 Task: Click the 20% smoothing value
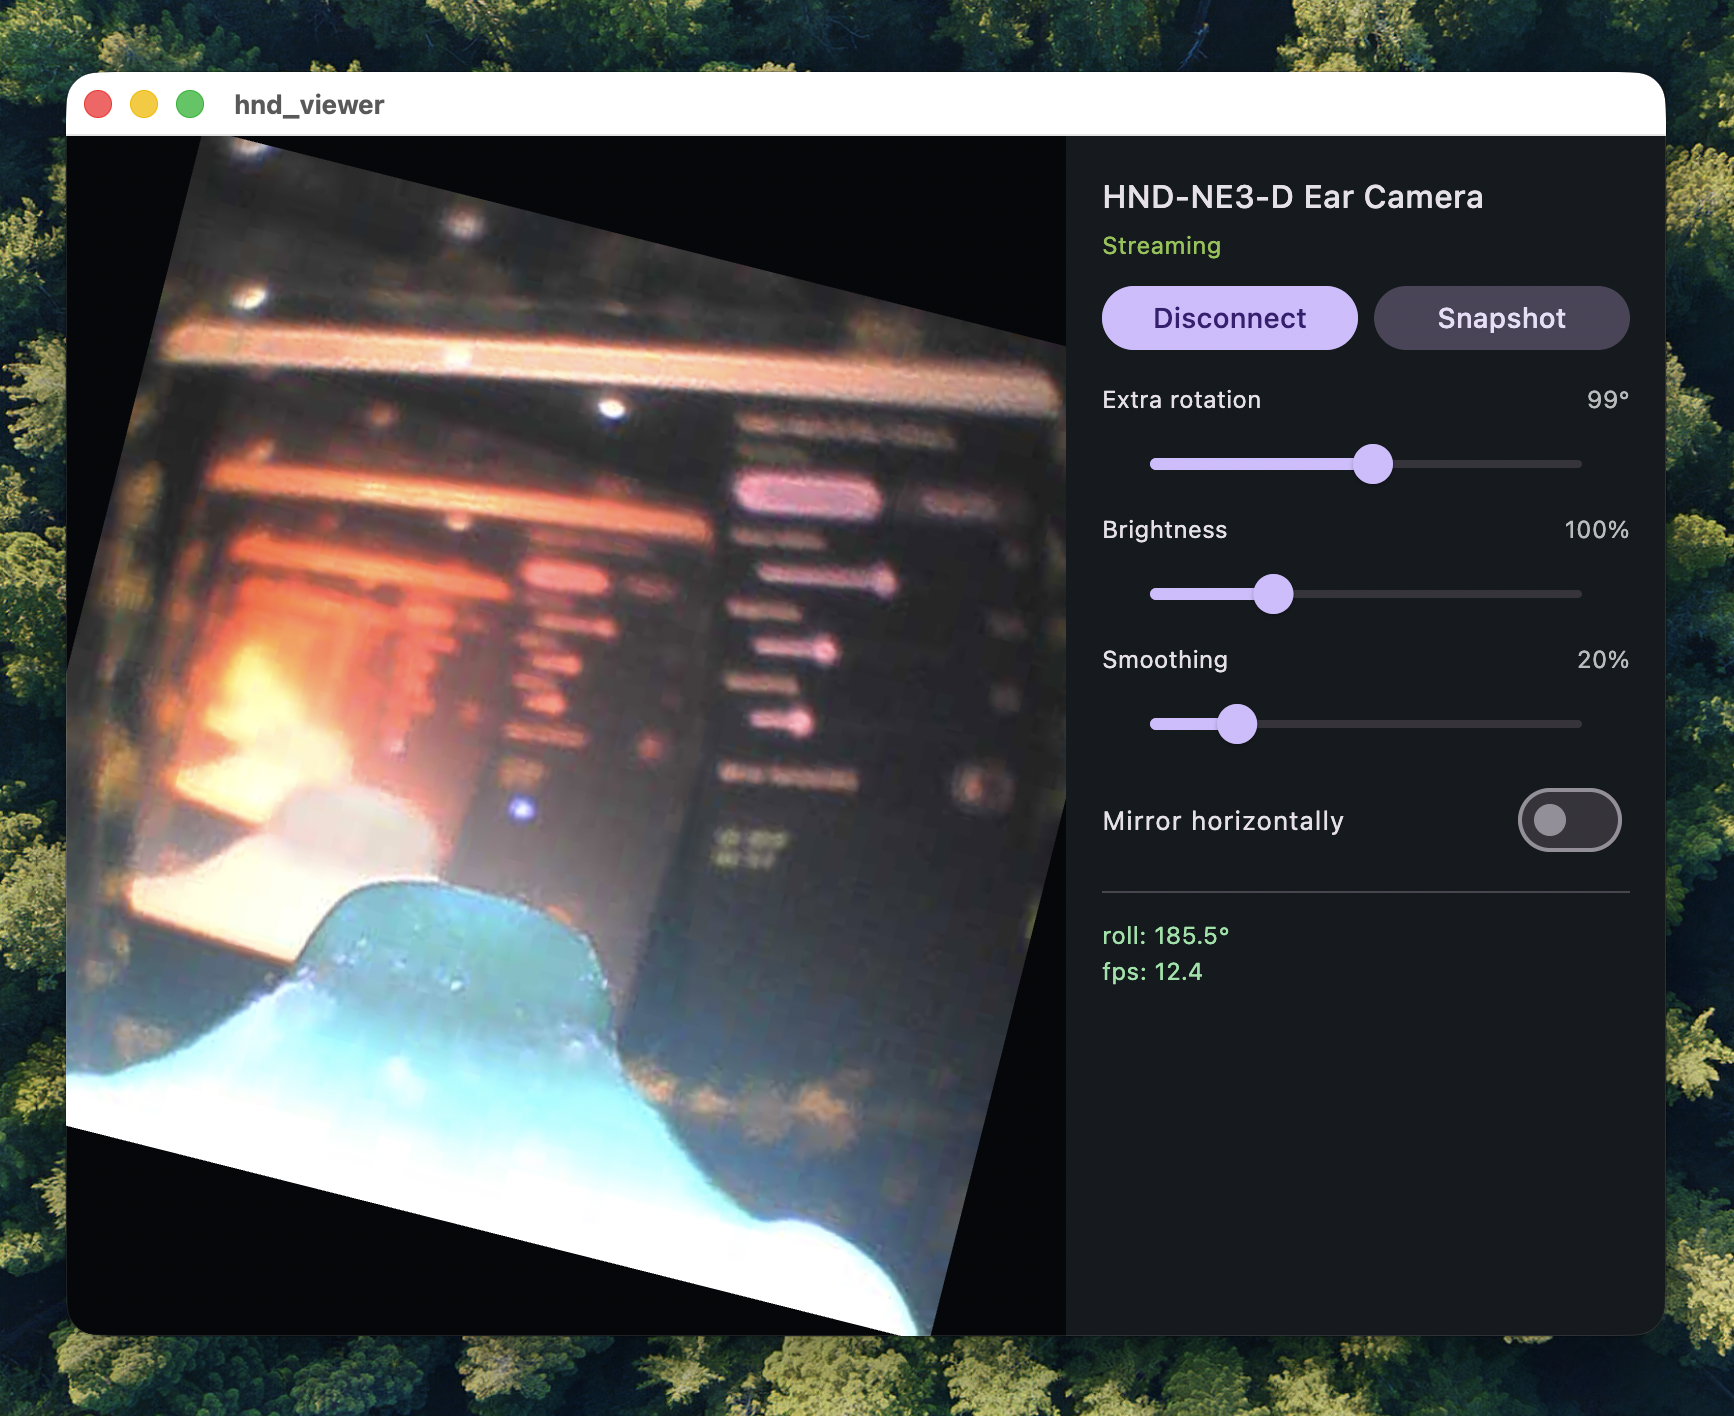coord(1603,660)
